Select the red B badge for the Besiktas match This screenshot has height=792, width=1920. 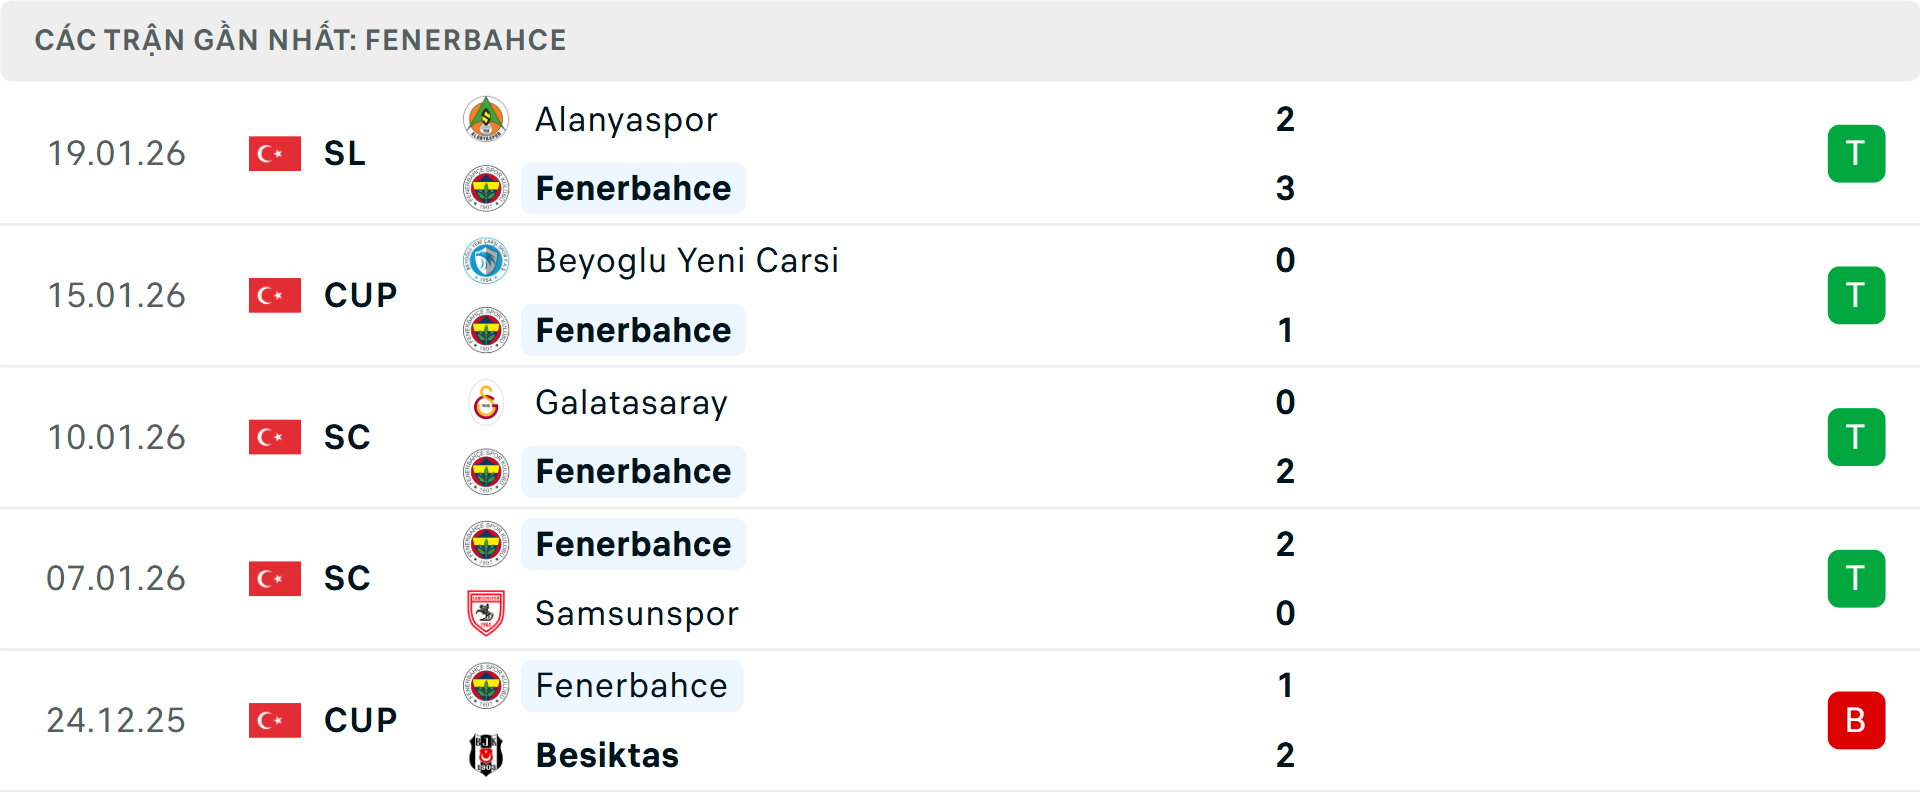coord(1856,720)
